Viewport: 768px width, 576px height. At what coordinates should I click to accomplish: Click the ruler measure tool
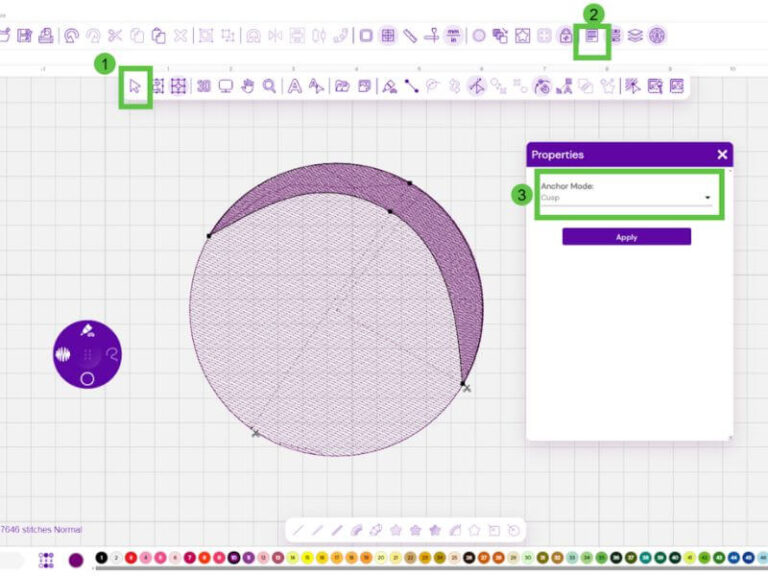(x=410, y=36)
